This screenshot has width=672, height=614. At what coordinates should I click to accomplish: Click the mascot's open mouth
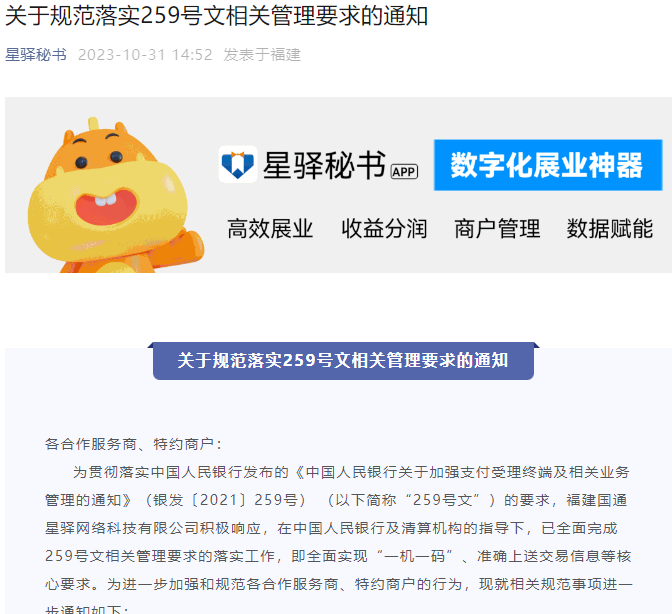click(106, 207)
